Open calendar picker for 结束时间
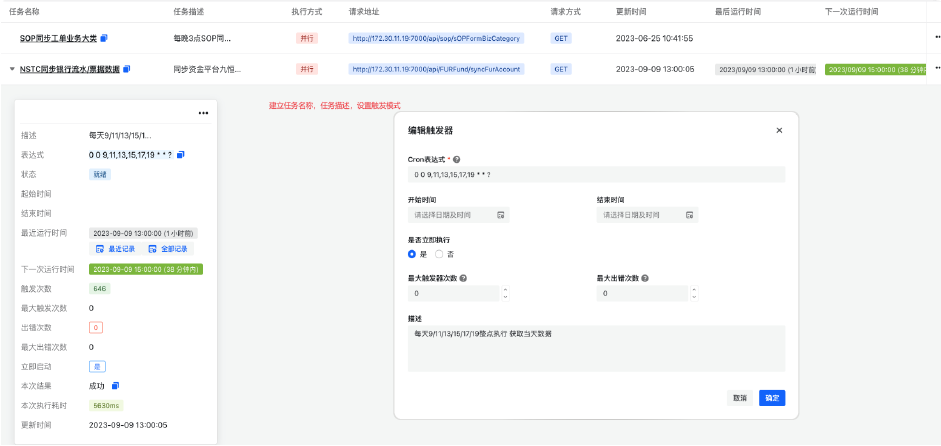 coord(689,215)
